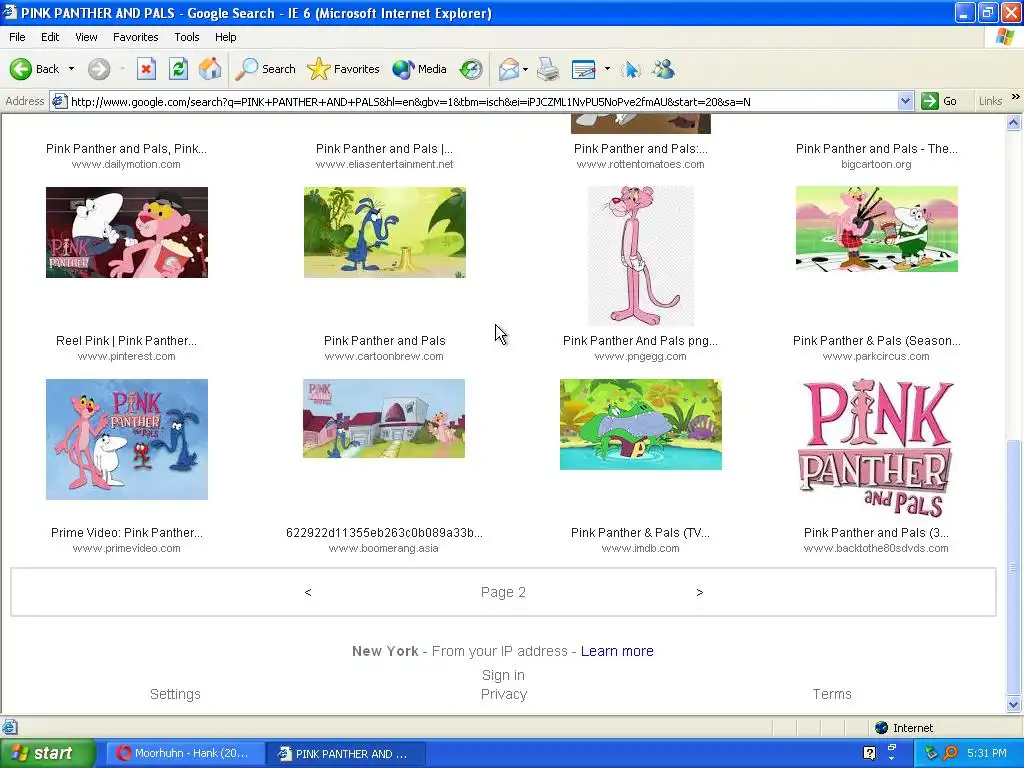This screenshot has width=1024, height=768.
Task: Click the 5:31 PM tray clock
Action: click(x=987, y=753)
